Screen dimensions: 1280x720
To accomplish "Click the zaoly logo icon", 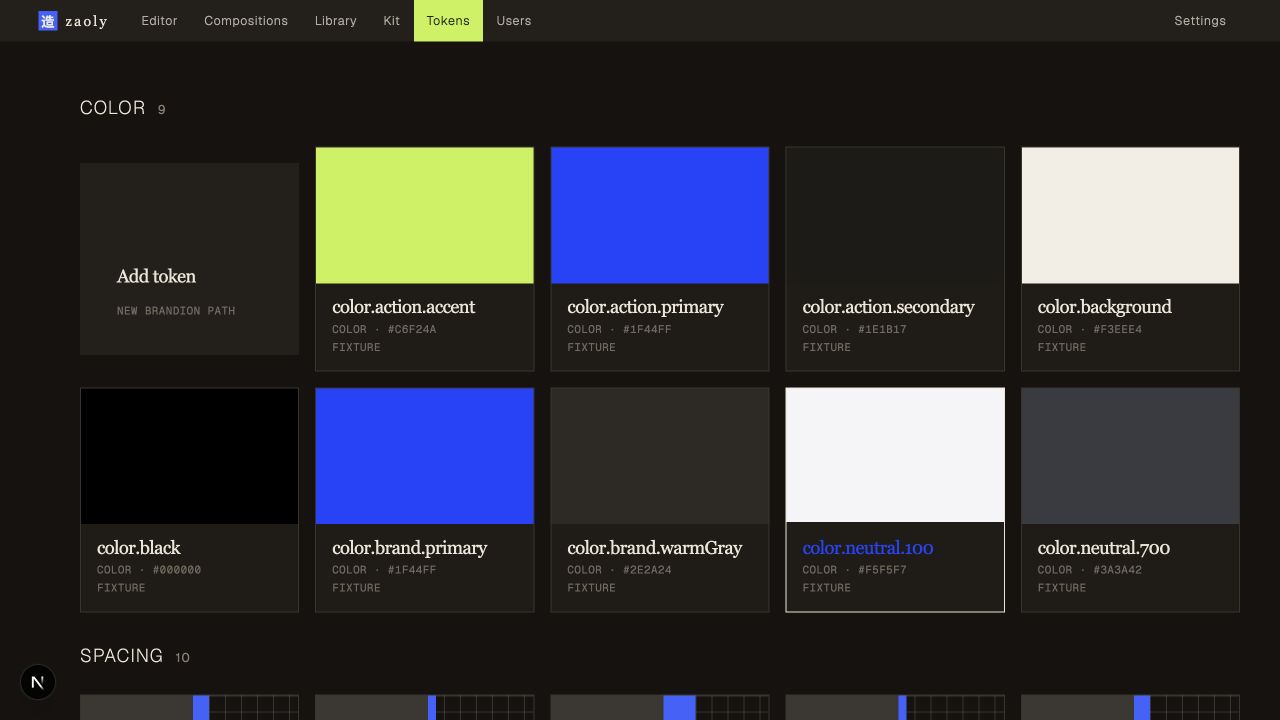I will [x=48, y=21].
